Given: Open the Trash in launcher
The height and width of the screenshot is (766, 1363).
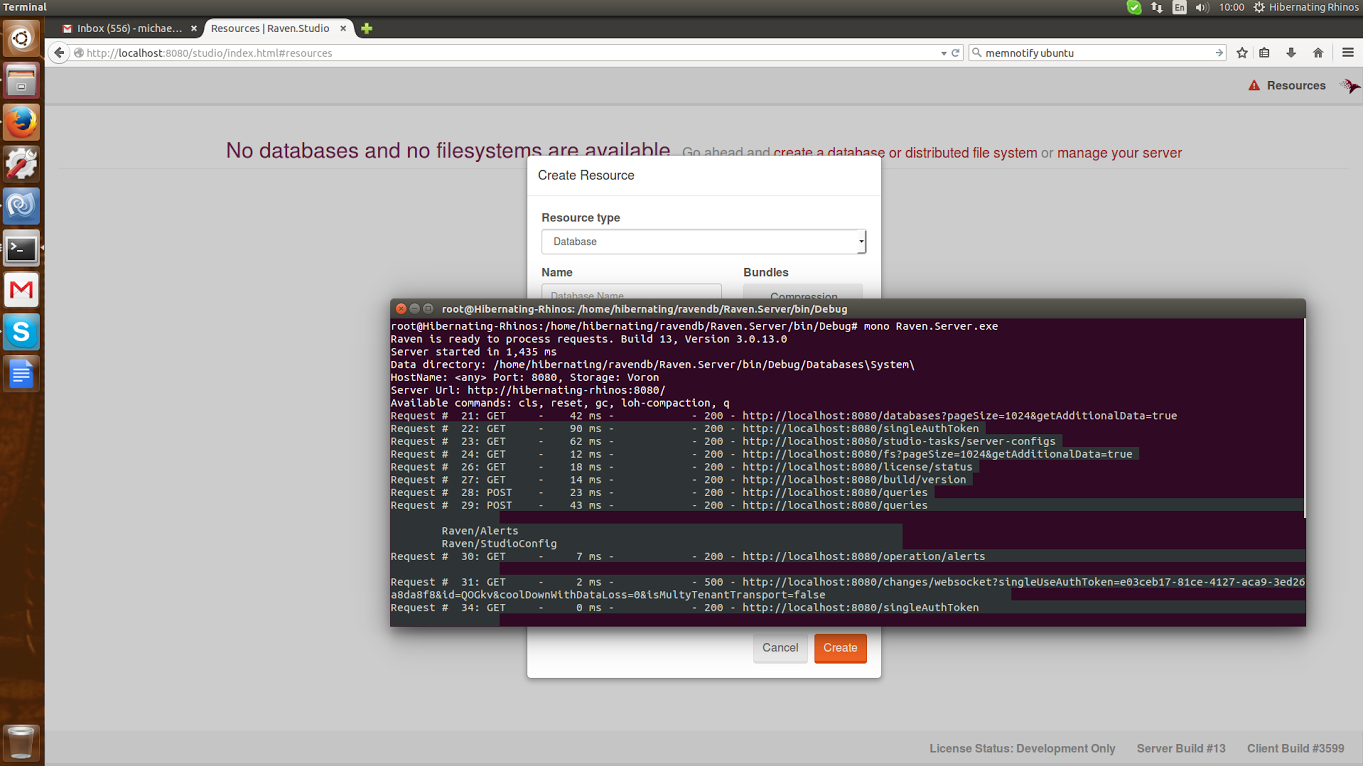Looking at the screenshot, I should pos(21,743).
